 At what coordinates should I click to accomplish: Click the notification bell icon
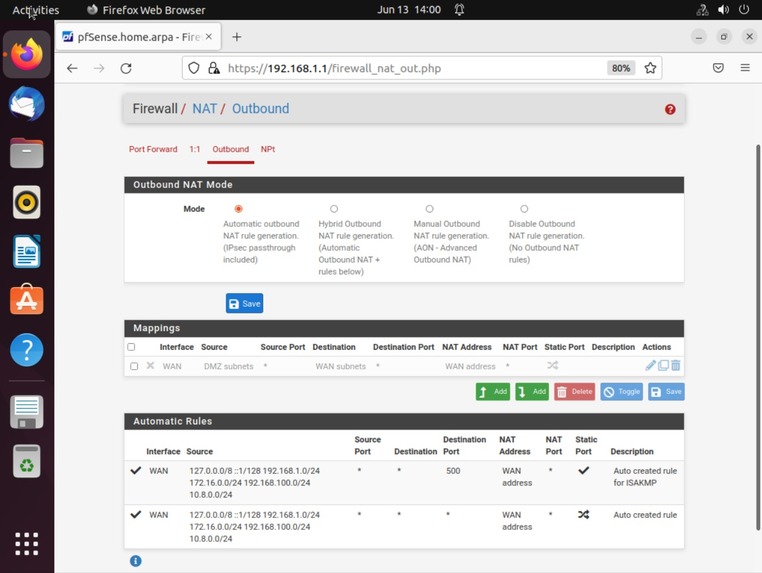coord(459,10)
